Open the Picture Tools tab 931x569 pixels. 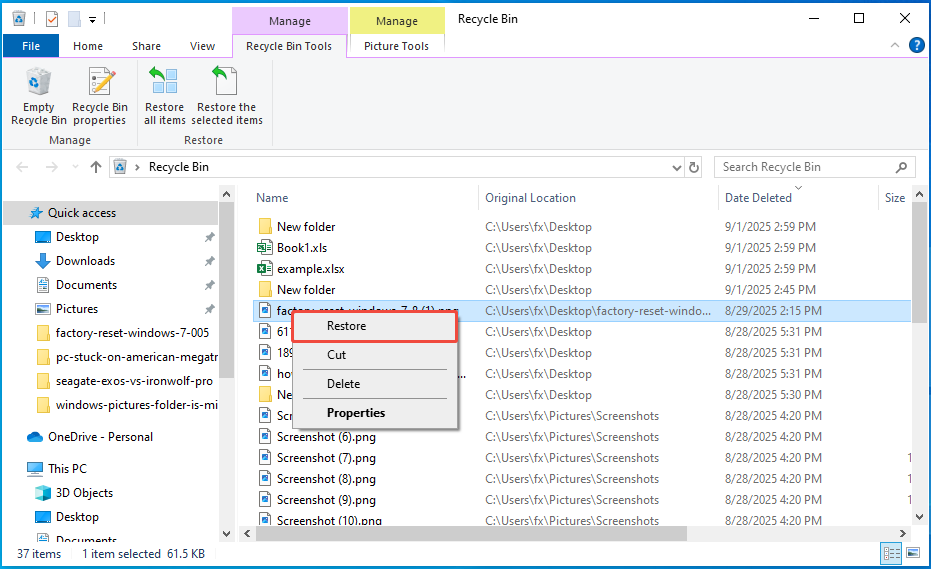(396, 46)
